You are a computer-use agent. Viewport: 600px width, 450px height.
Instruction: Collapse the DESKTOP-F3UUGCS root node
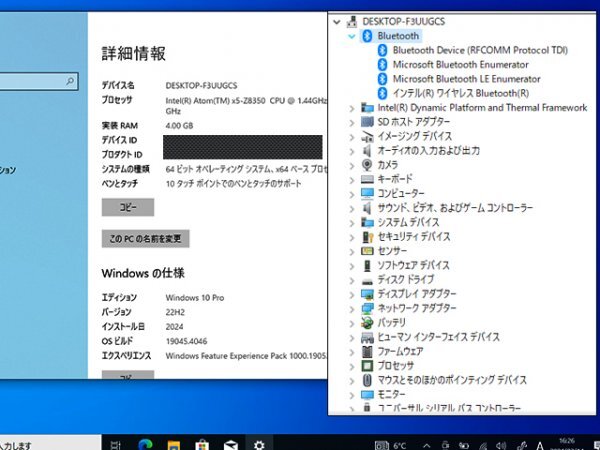pyautogui.click(x=337, y=22)
